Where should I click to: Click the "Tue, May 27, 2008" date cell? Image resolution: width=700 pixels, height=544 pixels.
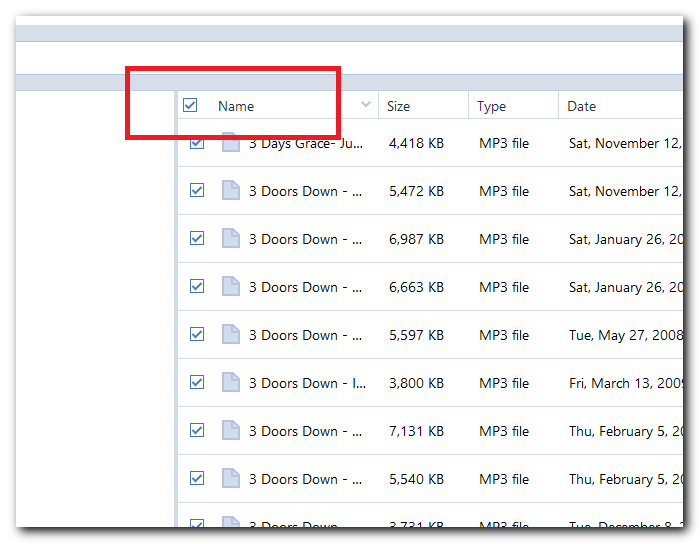[626, 336]
